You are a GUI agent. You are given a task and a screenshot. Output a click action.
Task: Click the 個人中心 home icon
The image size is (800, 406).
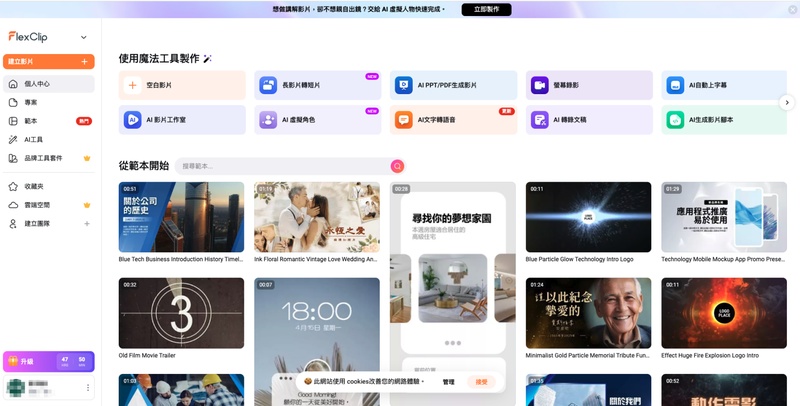(13, 84)
